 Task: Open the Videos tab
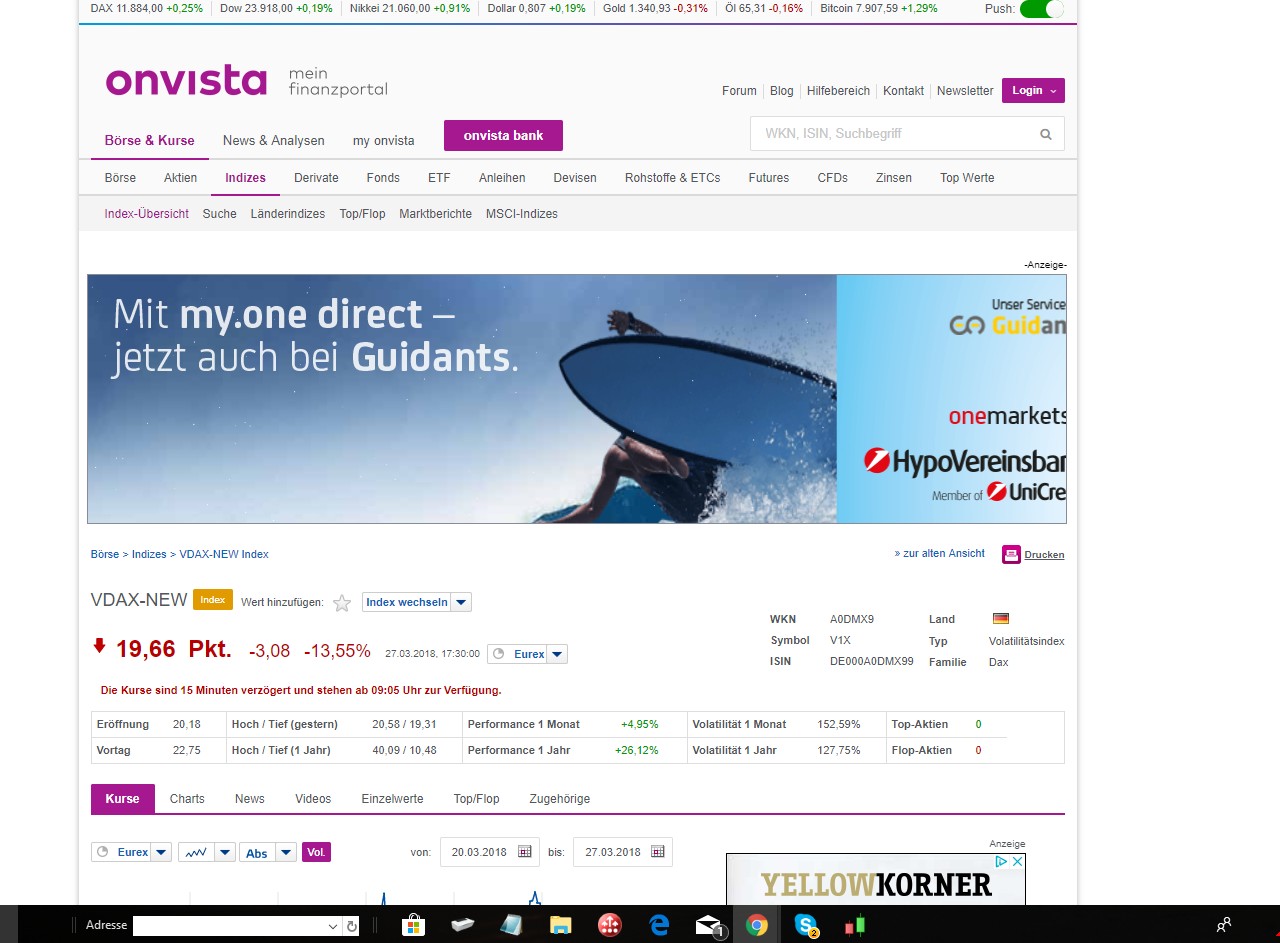pyautogui.click(x=313, y=799)
